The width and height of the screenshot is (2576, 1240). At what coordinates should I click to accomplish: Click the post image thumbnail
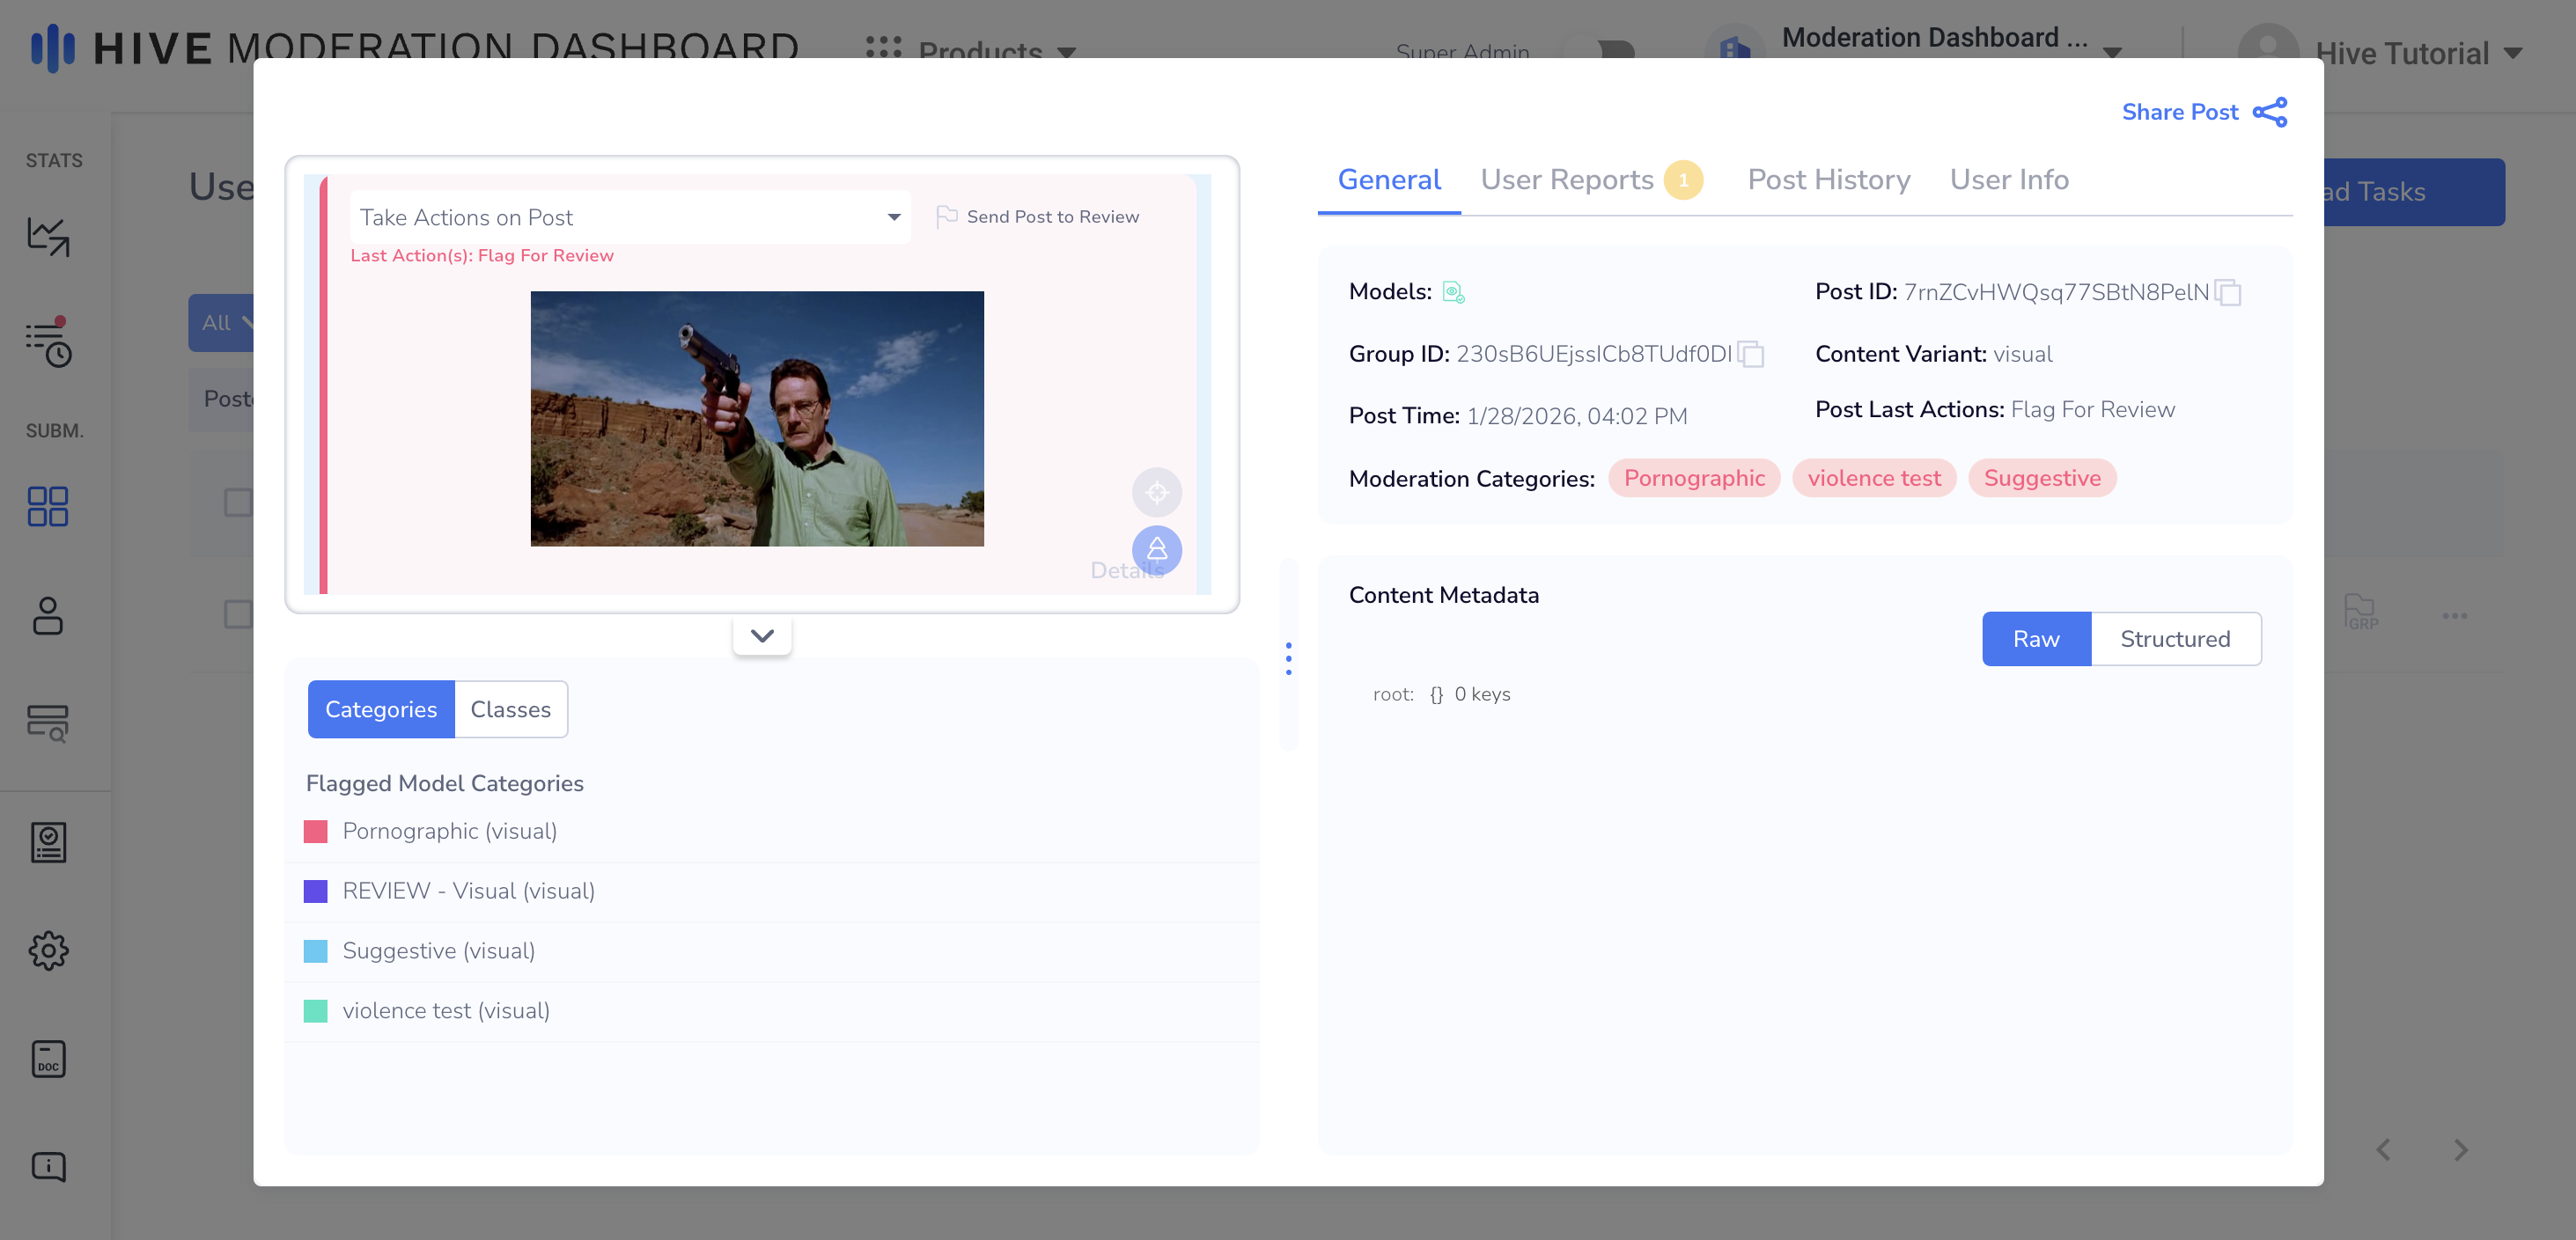tap(756, 418)
